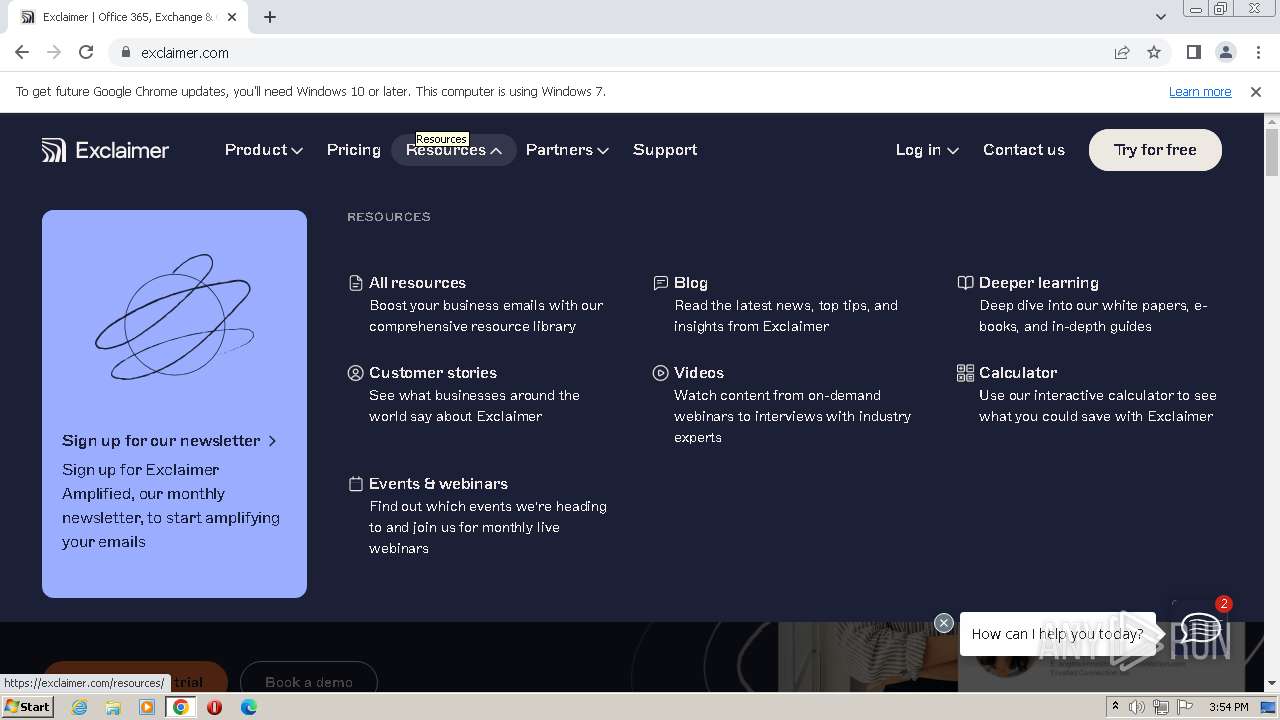
Task: Expand the Log in dropdown
Action: pos(927,150)
